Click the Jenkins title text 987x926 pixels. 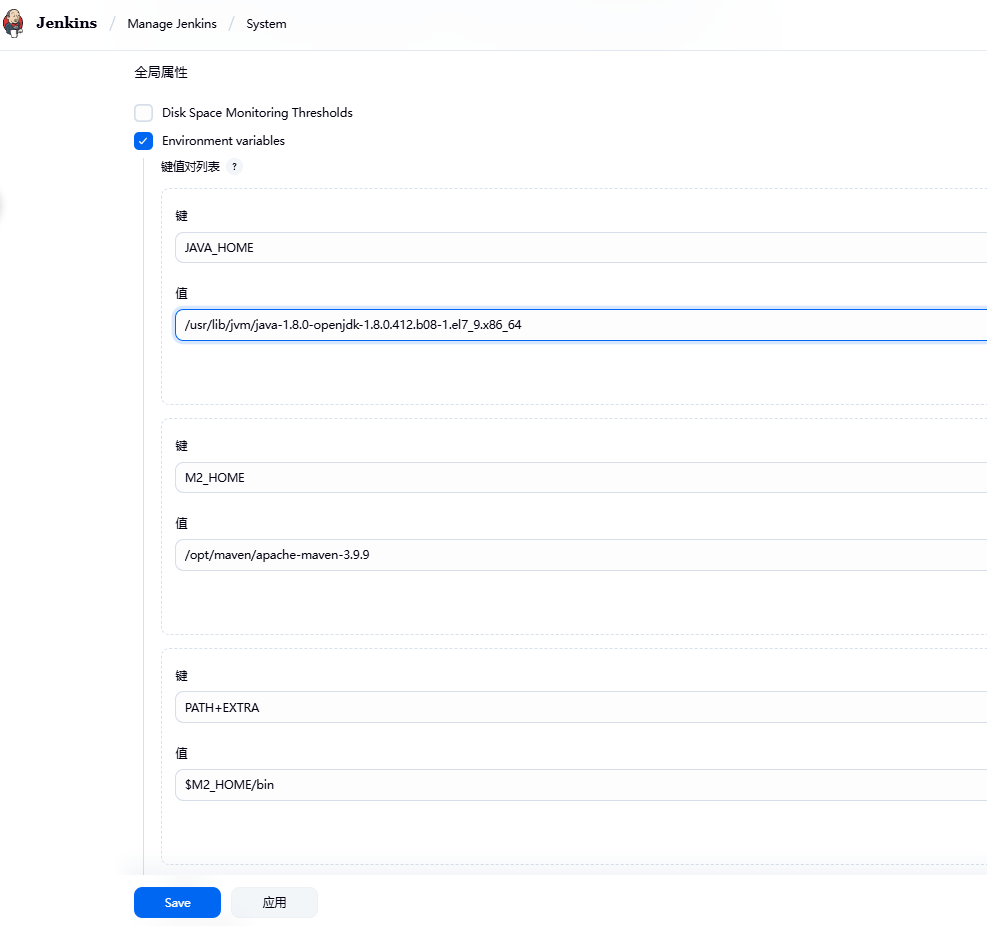(66, 23)
